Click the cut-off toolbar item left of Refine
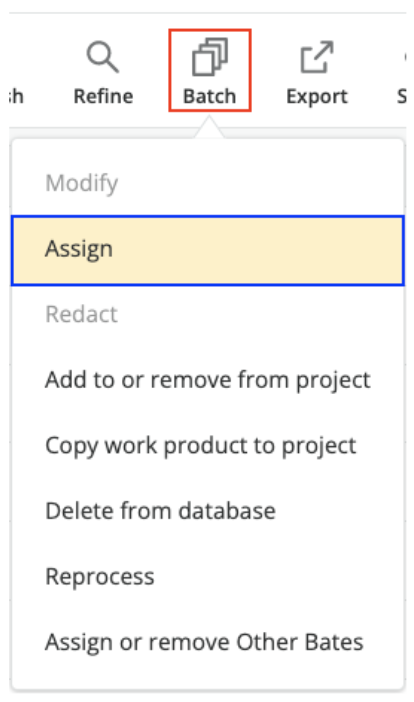 tap(16, 96)
